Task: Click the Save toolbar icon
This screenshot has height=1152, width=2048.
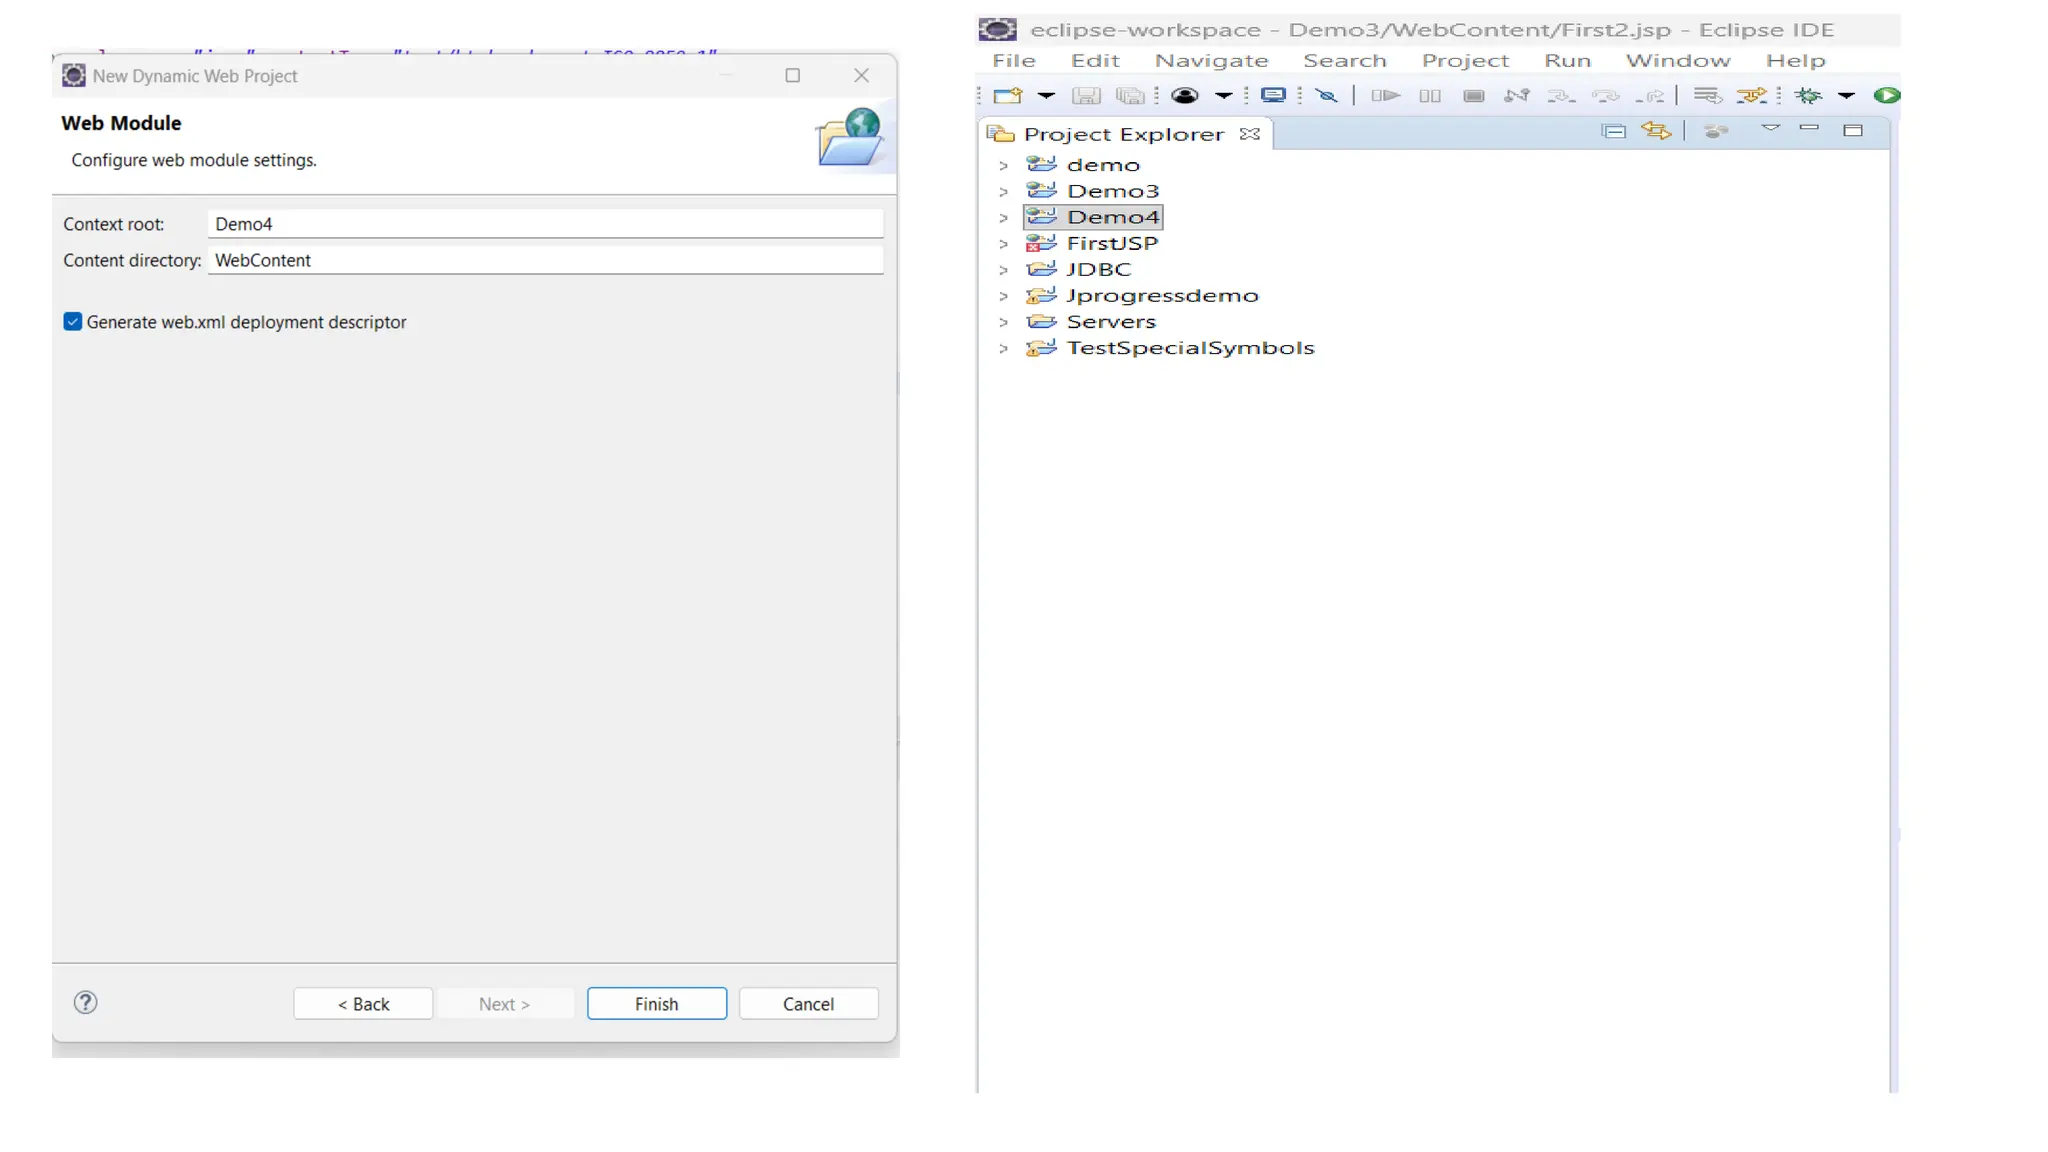Action: click(x=1085, y=96)
